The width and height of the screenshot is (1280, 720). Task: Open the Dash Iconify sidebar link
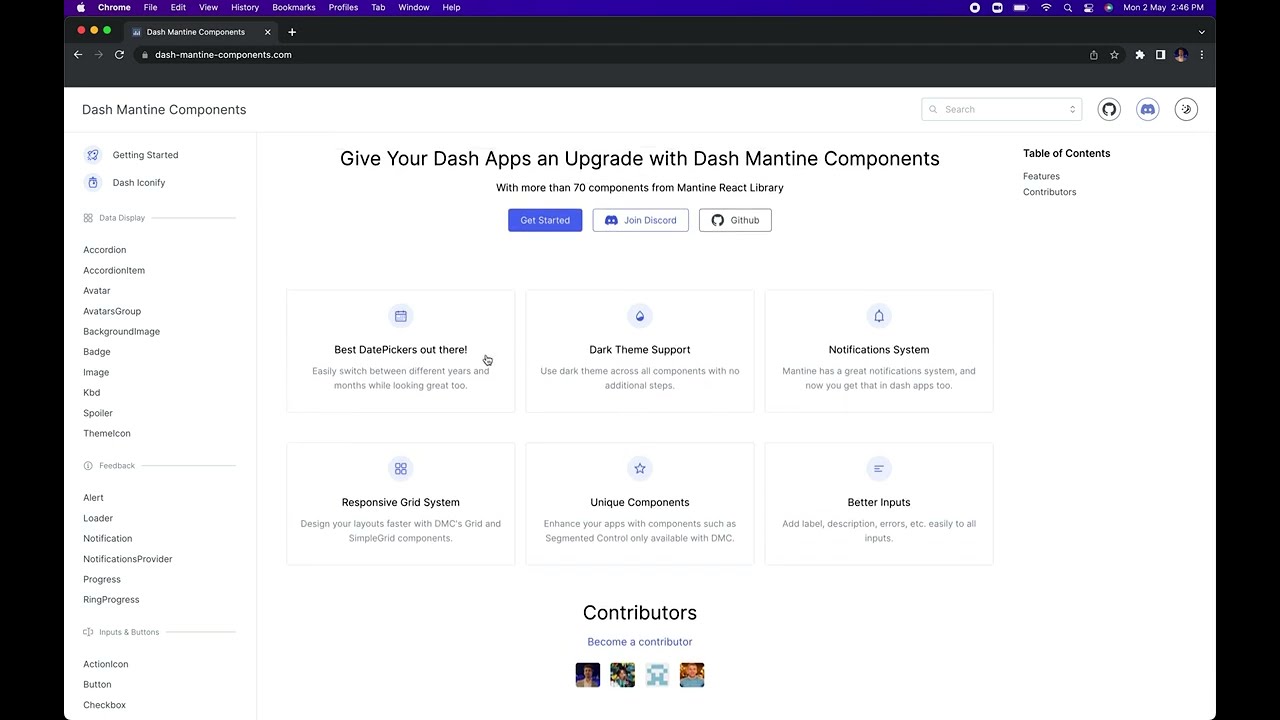coord(139,183)
